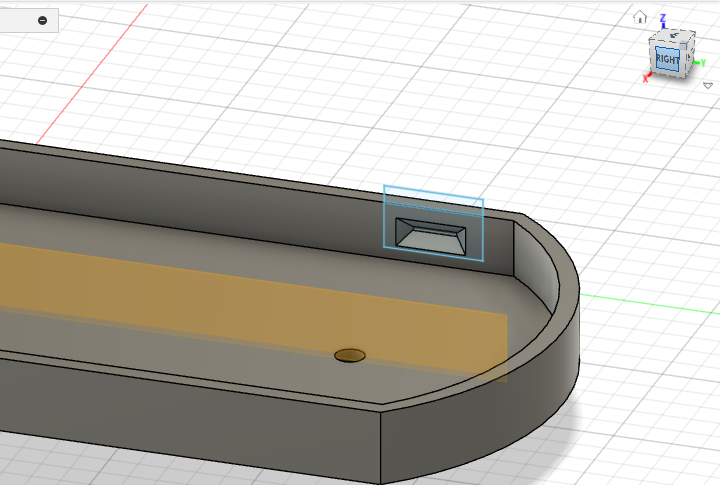Select the small circular hole in the floor
The width and height of the screenshot is (720, 485).
click(x=350, y=355)
